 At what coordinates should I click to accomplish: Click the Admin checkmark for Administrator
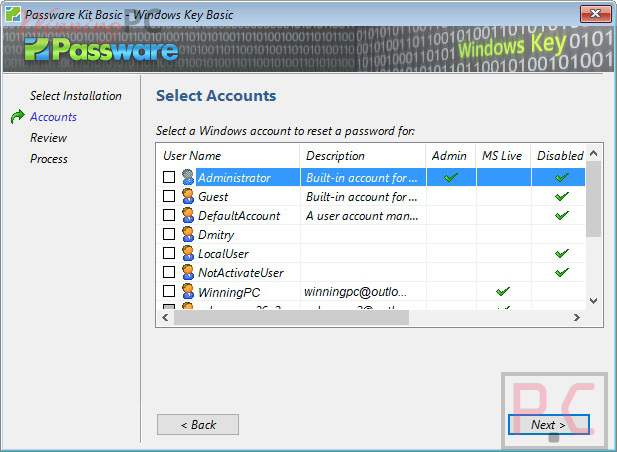coord(451,177)
